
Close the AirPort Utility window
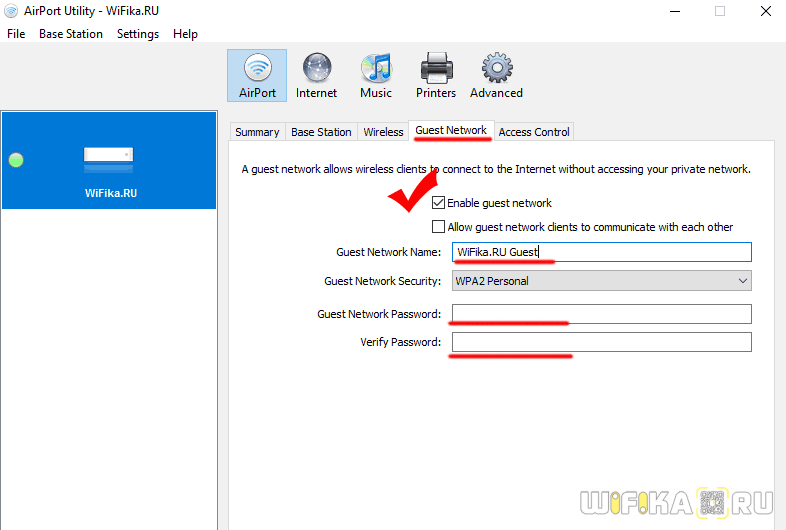click(x=765, y=11)
